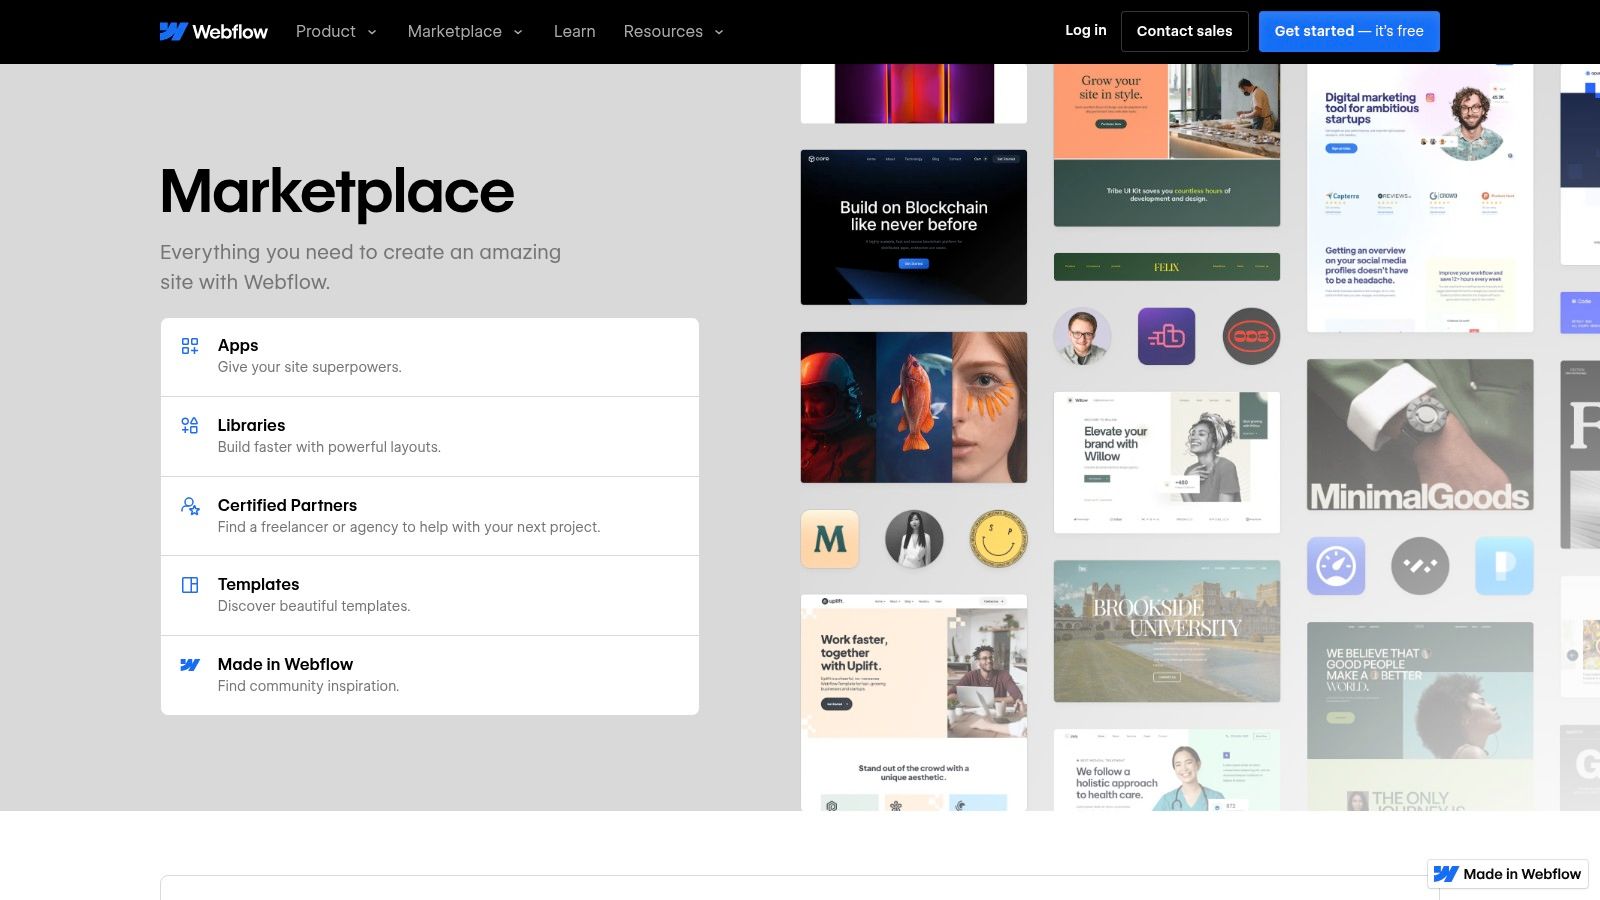Expand the Product dropdown chevron
The height and width of the screenshot is (900, 1600).
click(x=372, y=32)
